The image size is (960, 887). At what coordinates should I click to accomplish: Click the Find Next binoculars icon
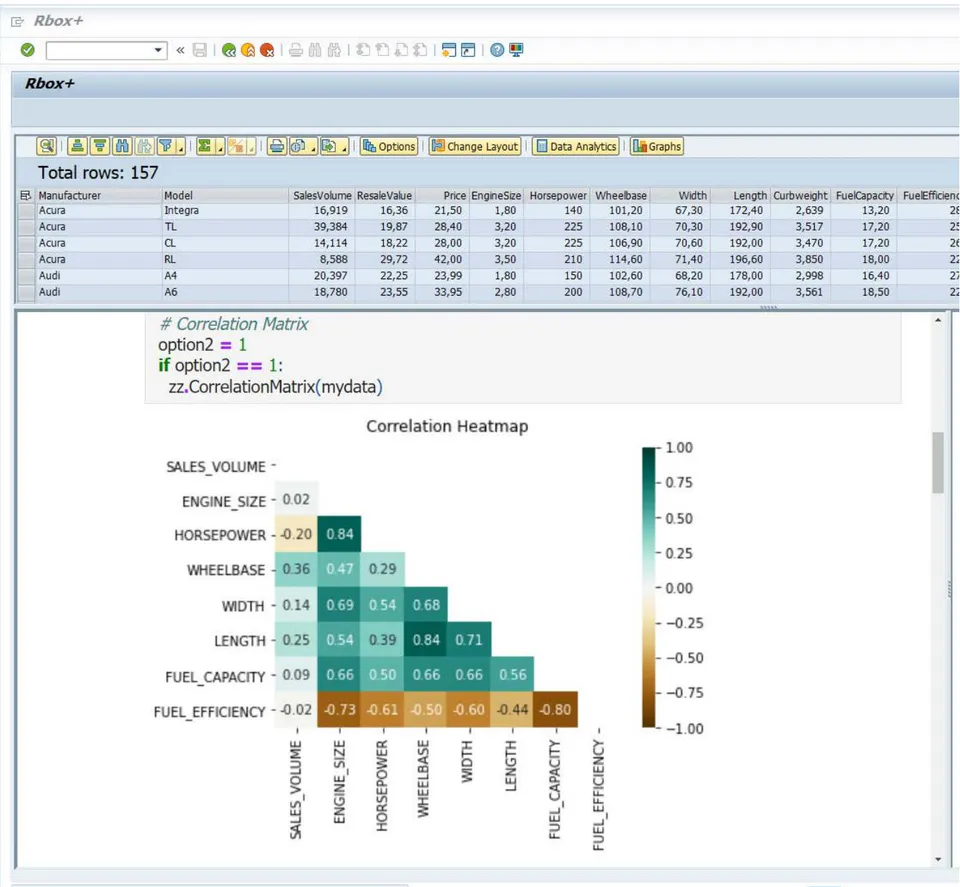[x=334, y=50]
